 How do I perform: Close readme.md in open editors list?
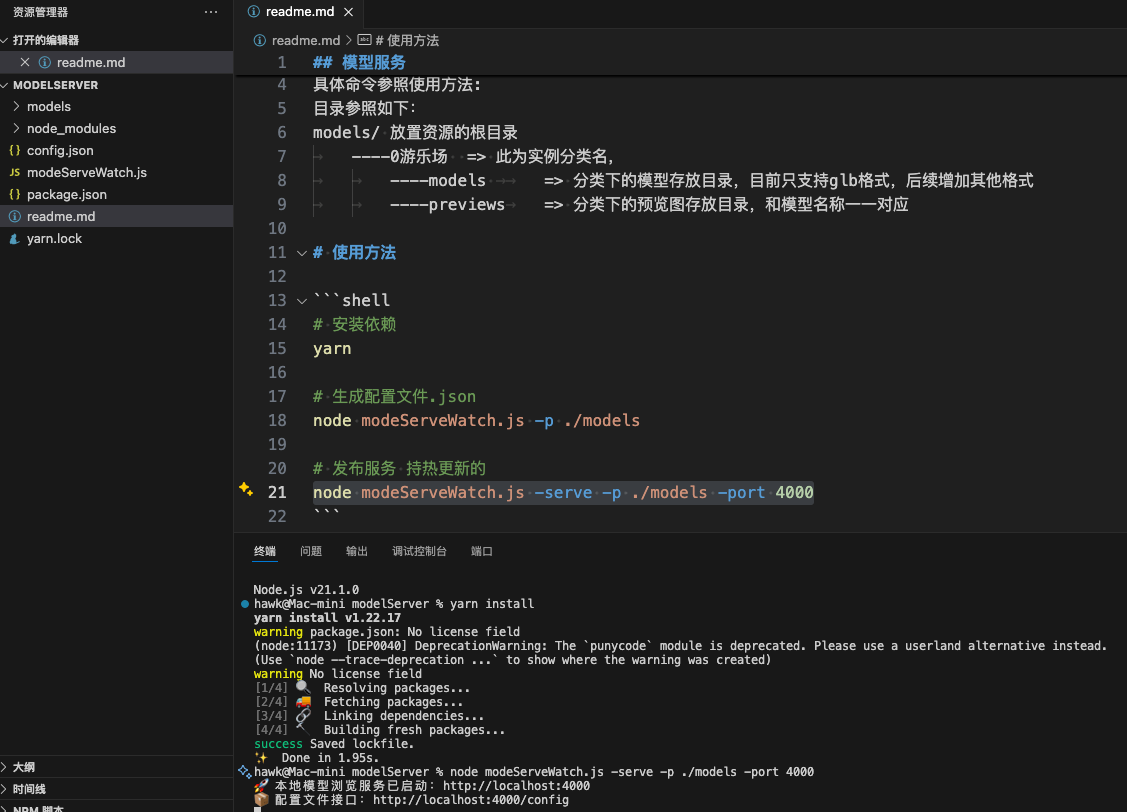pyautogui.click(x=25, y=62)
